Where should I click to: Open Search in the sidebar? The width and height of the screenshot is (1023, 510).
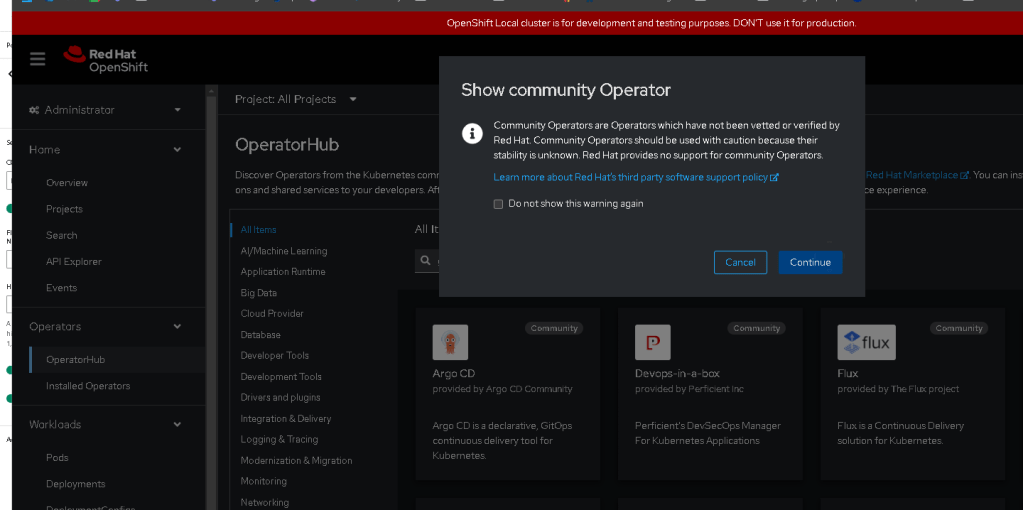(61, 235)
